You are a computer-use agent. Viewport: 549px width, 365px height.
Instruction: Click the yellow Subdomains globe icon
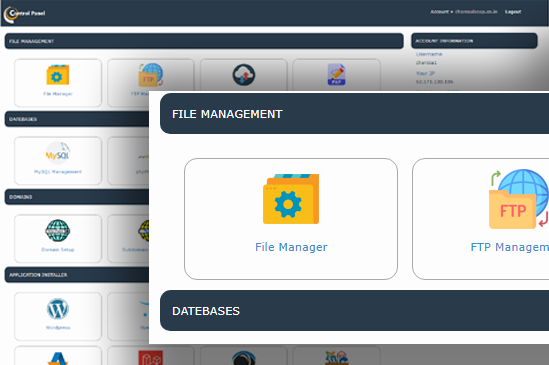[144, 230]
